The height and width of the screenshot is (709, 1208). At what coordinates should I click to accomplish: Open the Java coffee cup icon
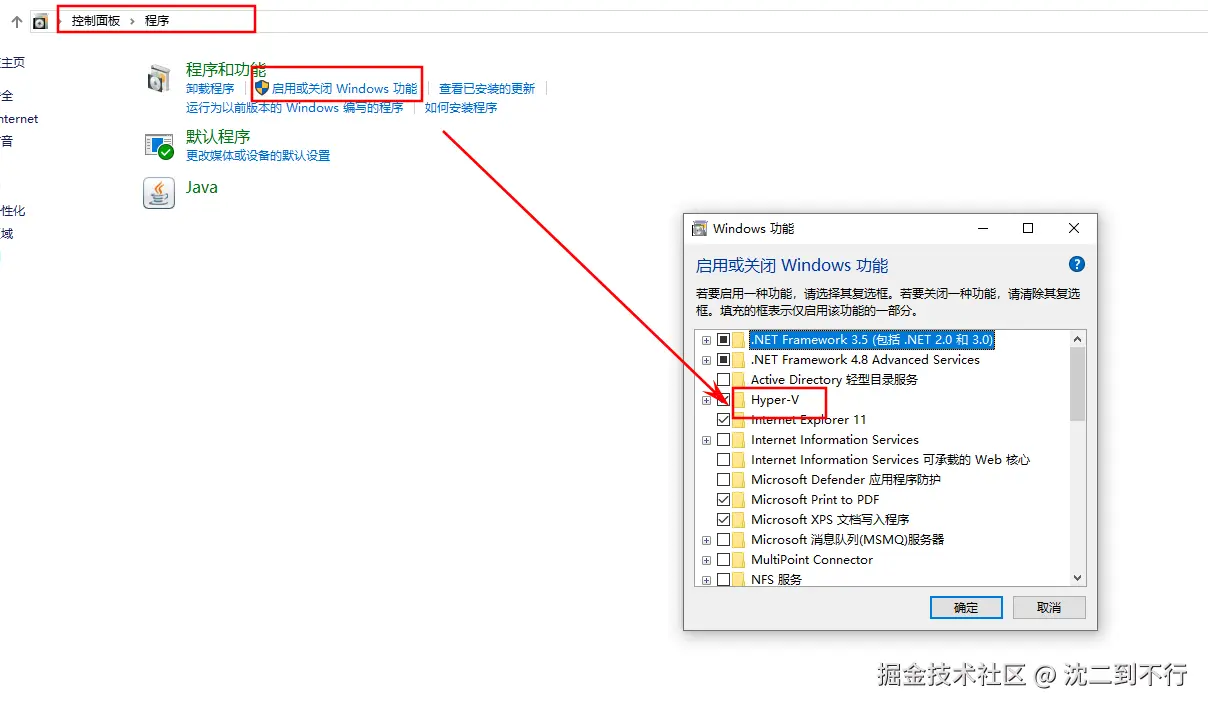pos(159,193)
